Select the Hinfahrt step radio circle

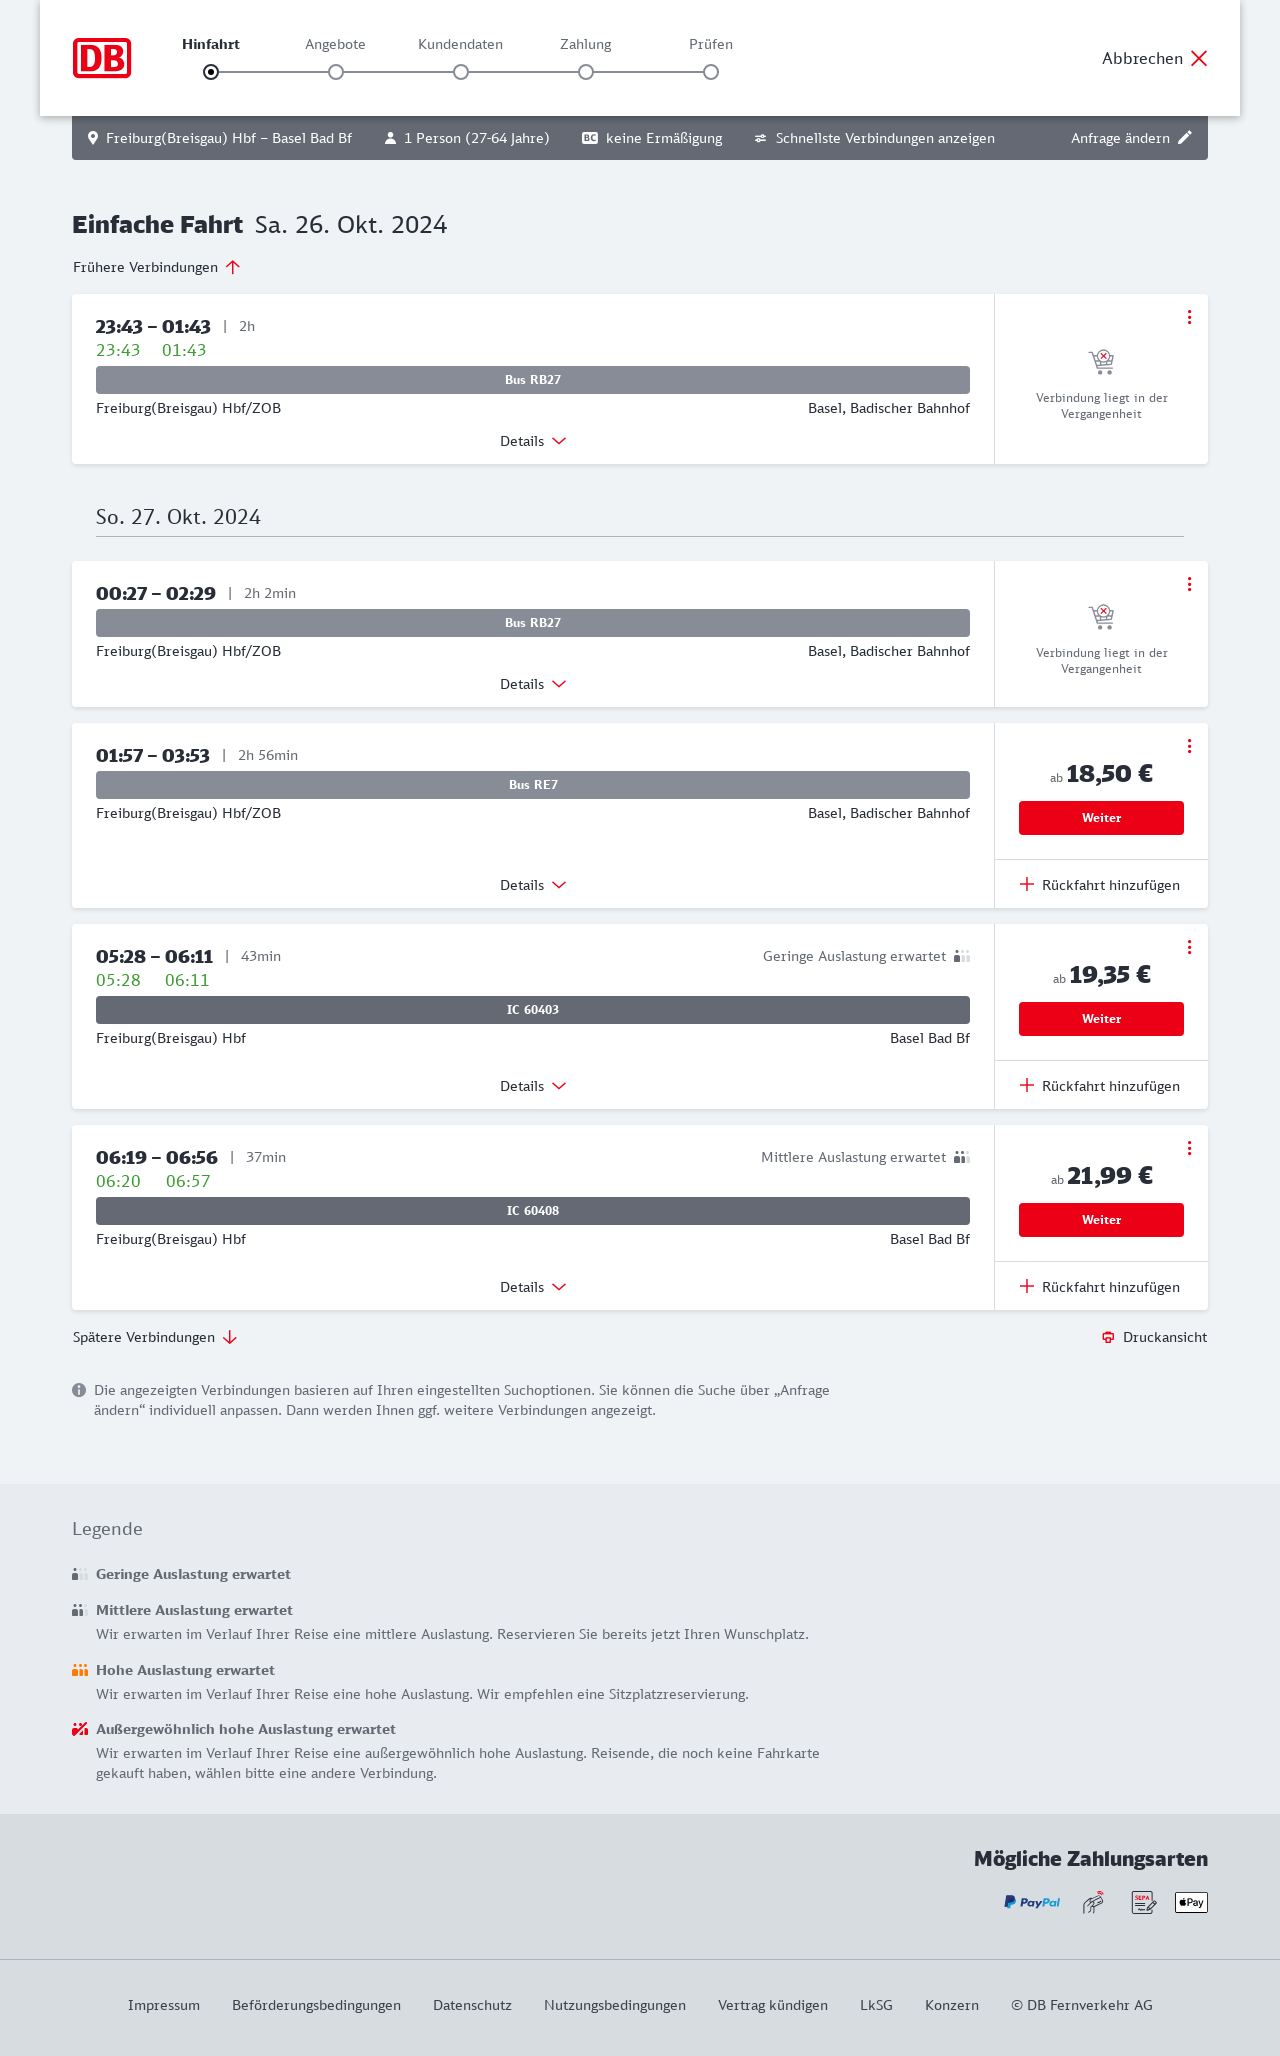pos(211,72)
